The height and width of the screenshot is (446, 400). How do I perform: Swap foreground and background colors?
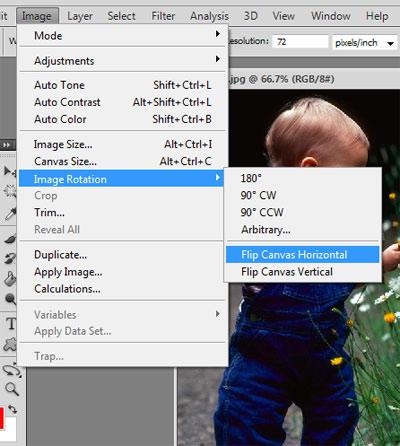click(13, 409)
